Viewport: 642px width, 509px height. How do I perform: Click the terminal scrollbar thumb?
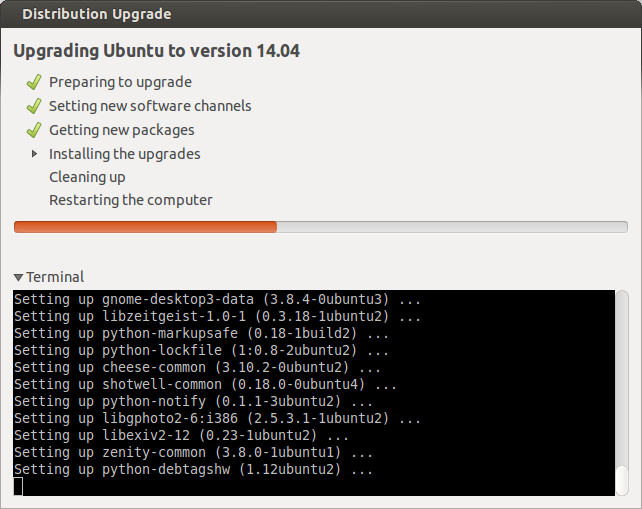pos(622,480)
